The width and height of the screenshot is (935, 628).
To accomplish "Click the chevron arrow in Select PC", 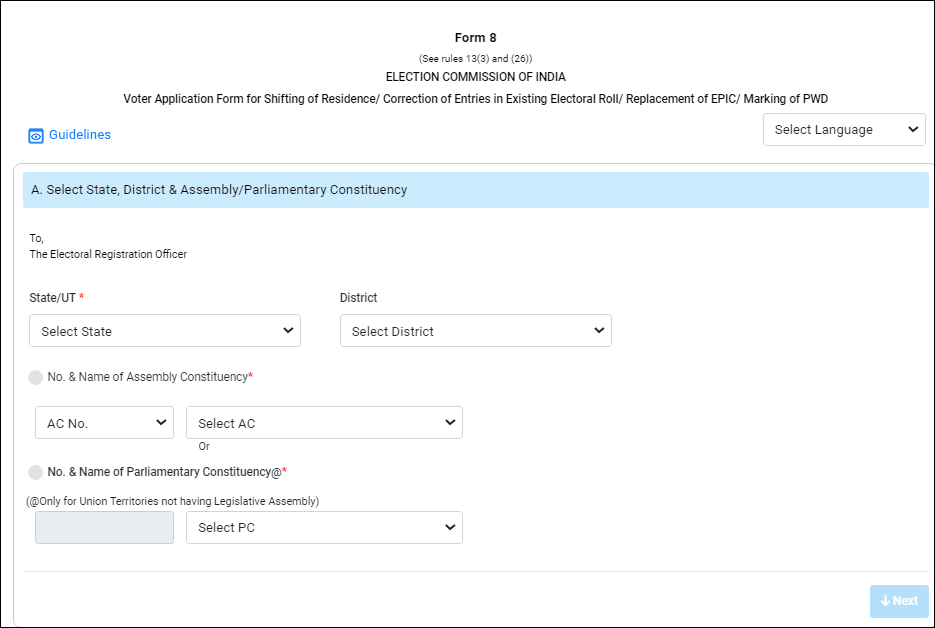I will point(450,527).
